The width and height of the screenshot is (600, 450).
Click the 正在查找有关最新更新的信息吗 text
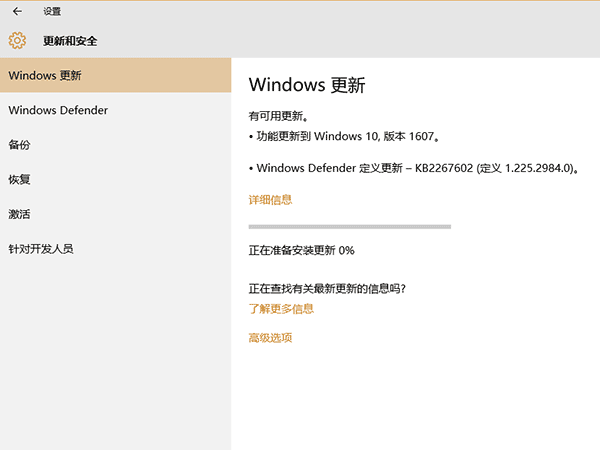coord(327,289)
